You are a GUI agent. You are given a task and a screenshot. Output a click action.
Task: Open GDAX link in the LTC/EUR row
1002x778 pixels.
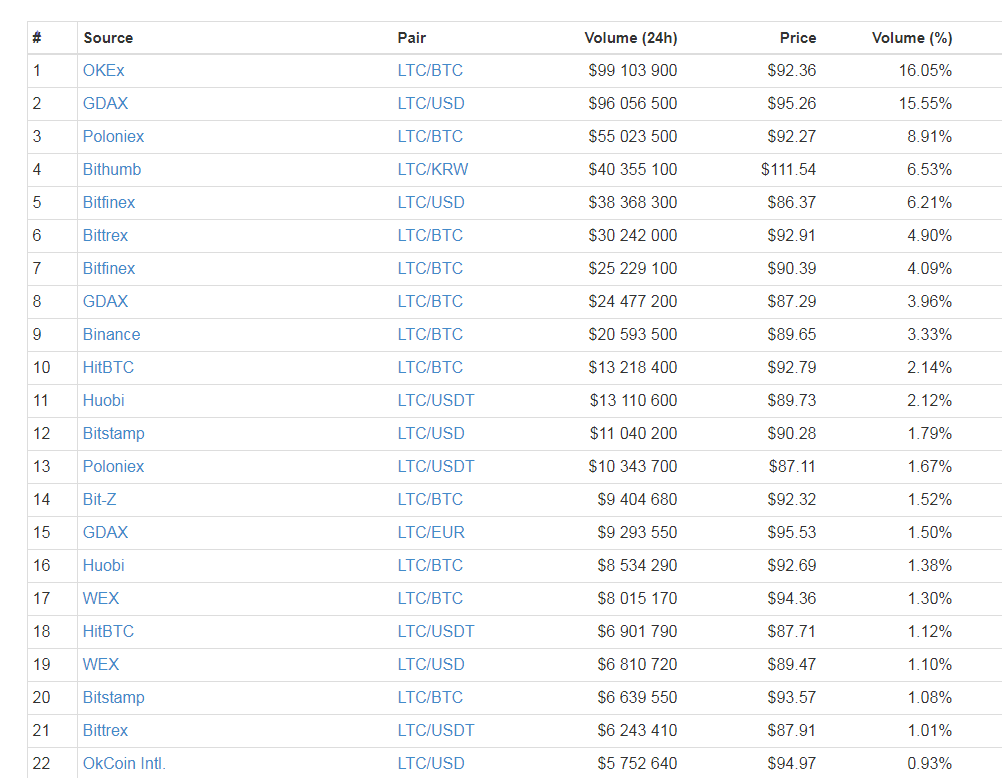105,533
